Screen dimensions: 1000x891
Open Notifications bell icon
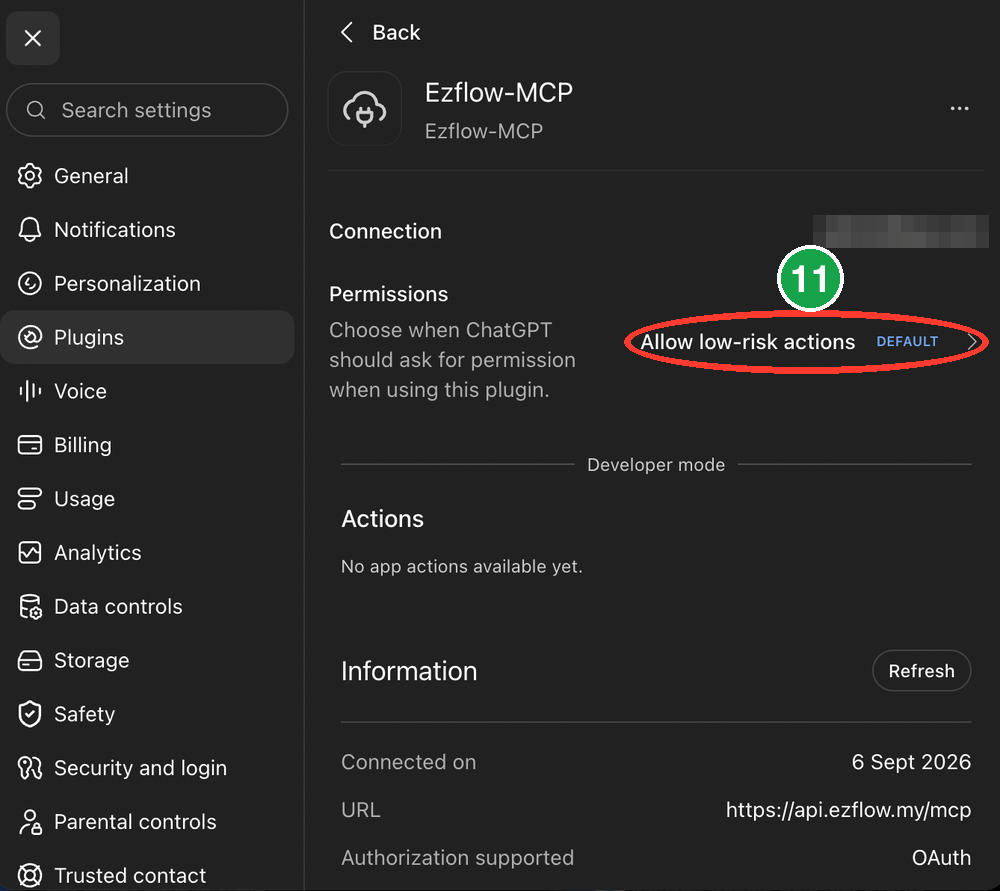[30, 230]
